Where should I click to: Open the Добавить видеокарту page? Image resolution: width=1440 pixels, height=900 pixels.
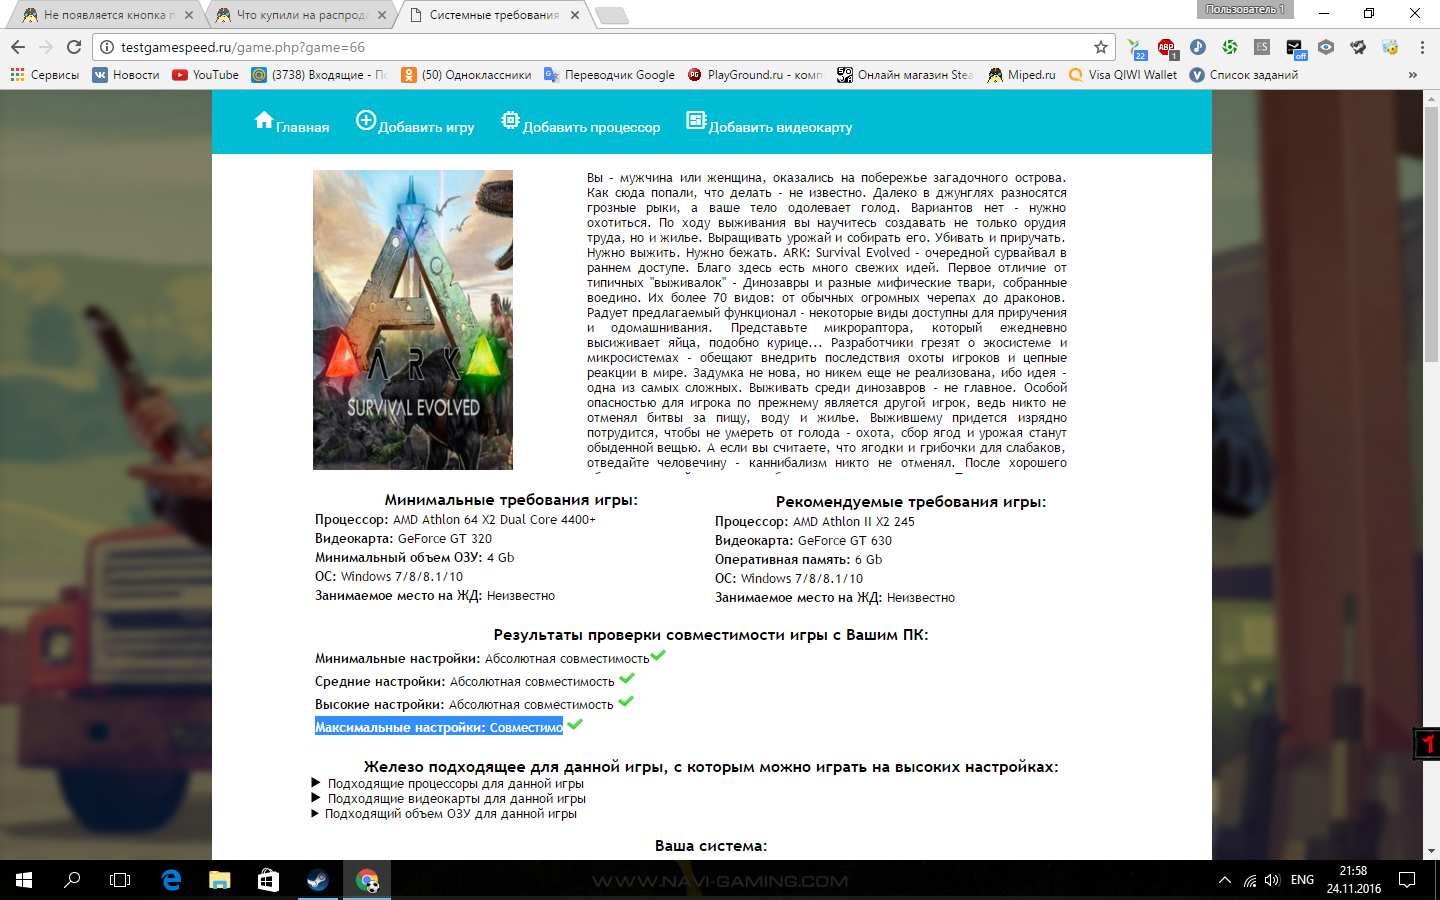click(x=769, y=122)
